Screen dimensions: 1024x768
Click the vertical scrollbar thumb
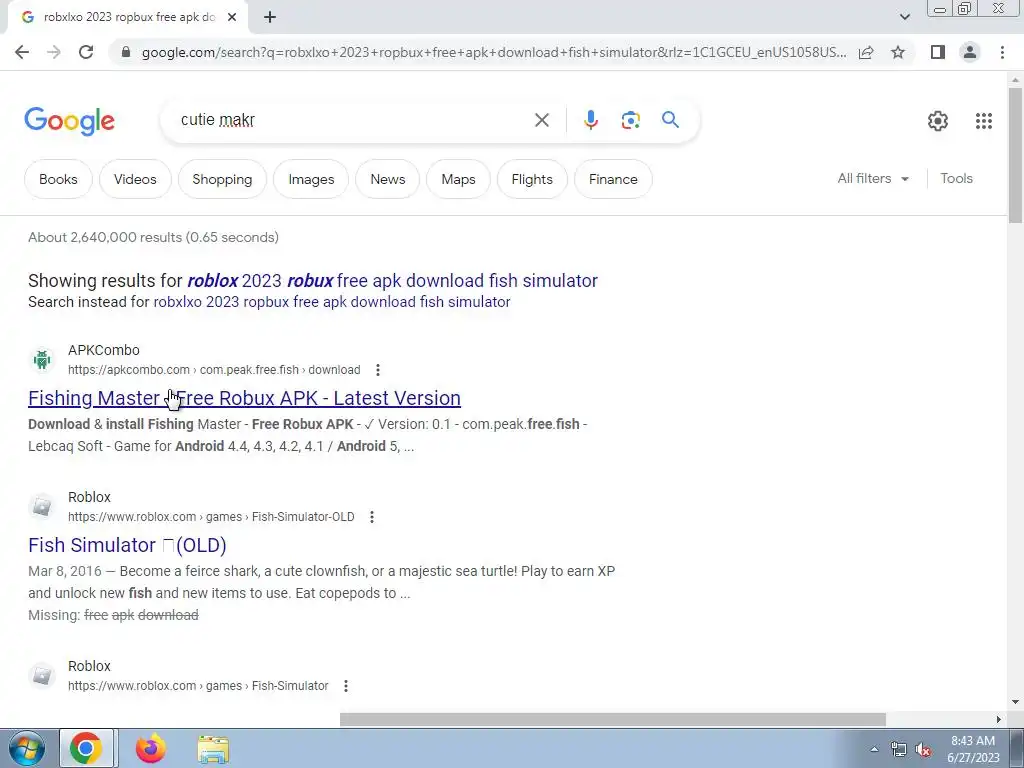click(1015, 155)
